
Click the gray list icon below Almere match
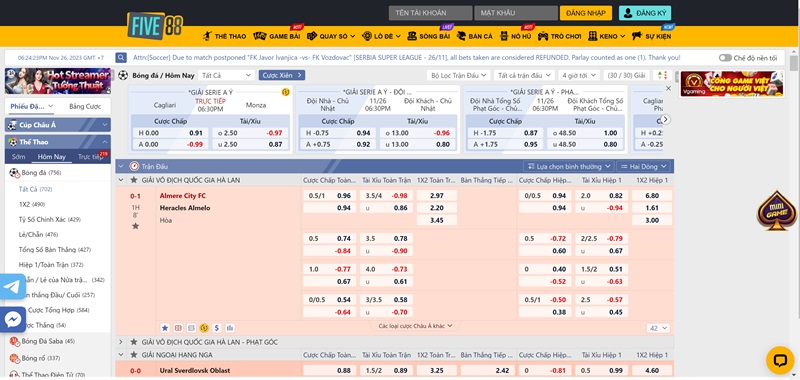coord(191,328)
